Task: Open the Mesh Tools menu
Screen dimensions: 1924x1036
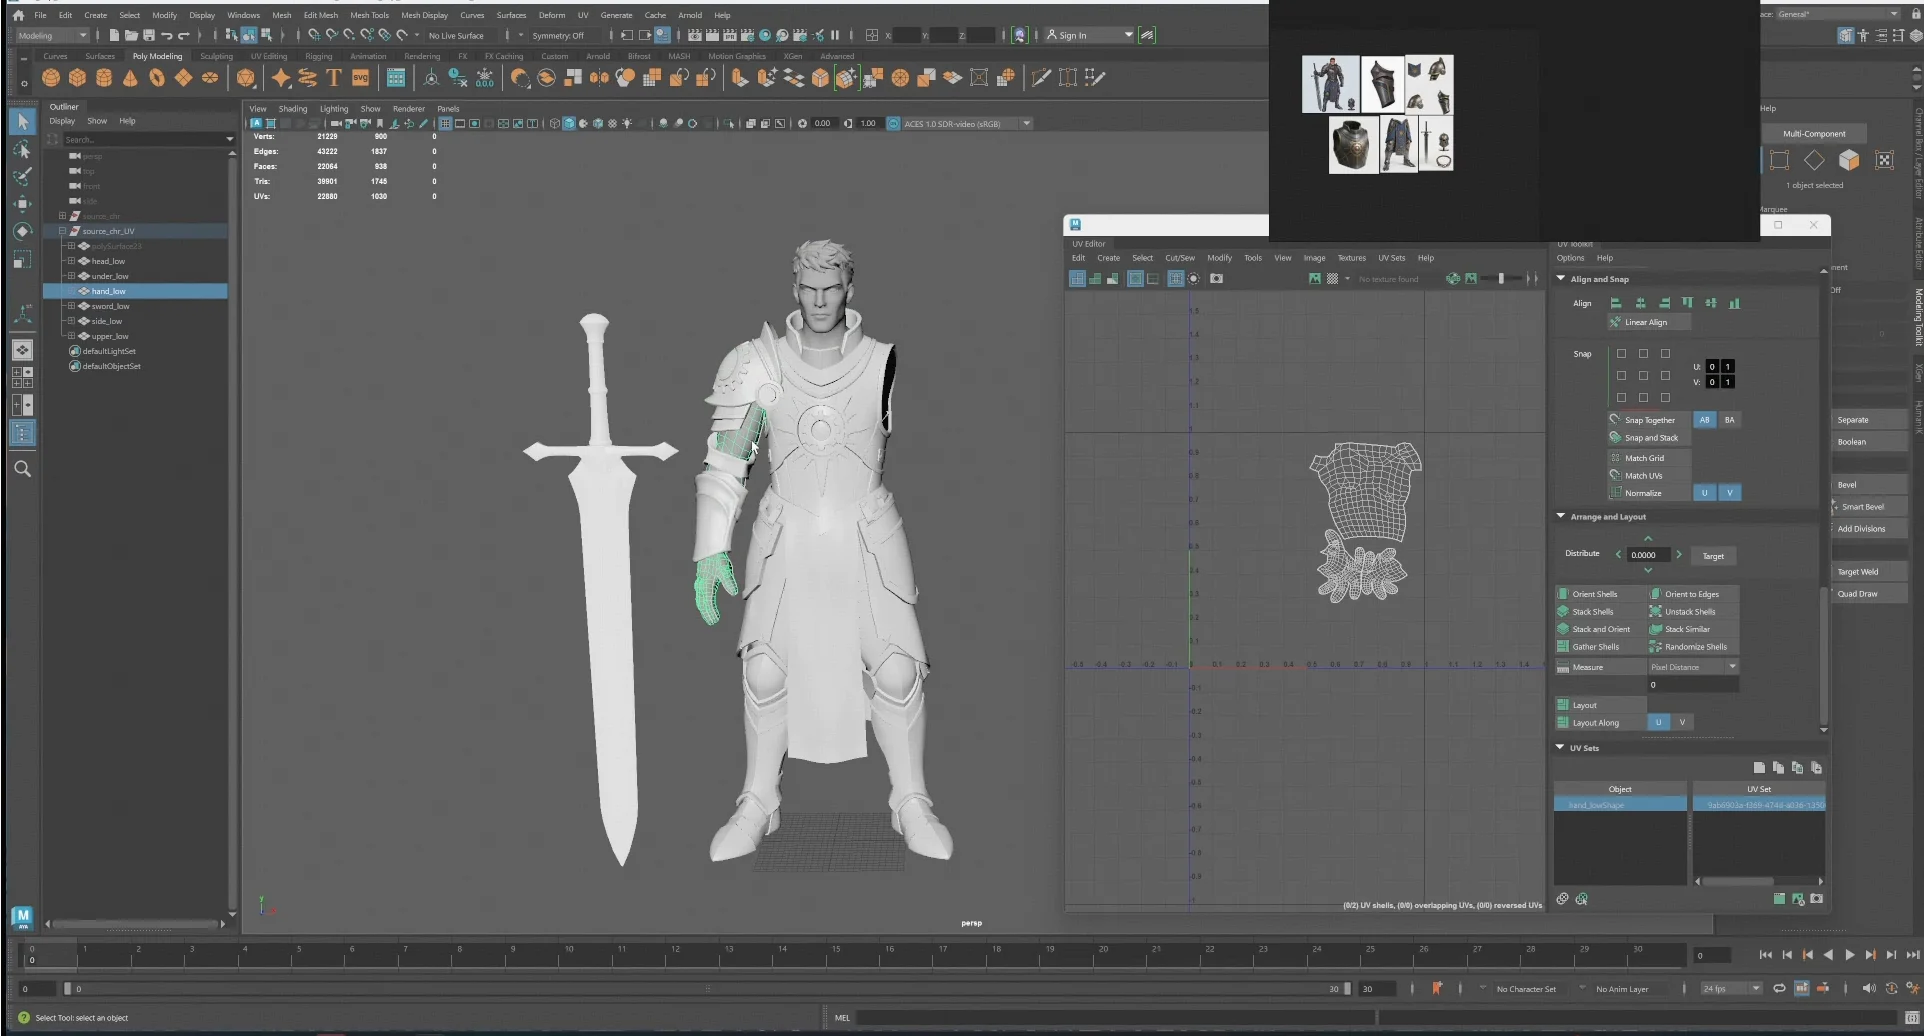Action: tap(369, 15)
